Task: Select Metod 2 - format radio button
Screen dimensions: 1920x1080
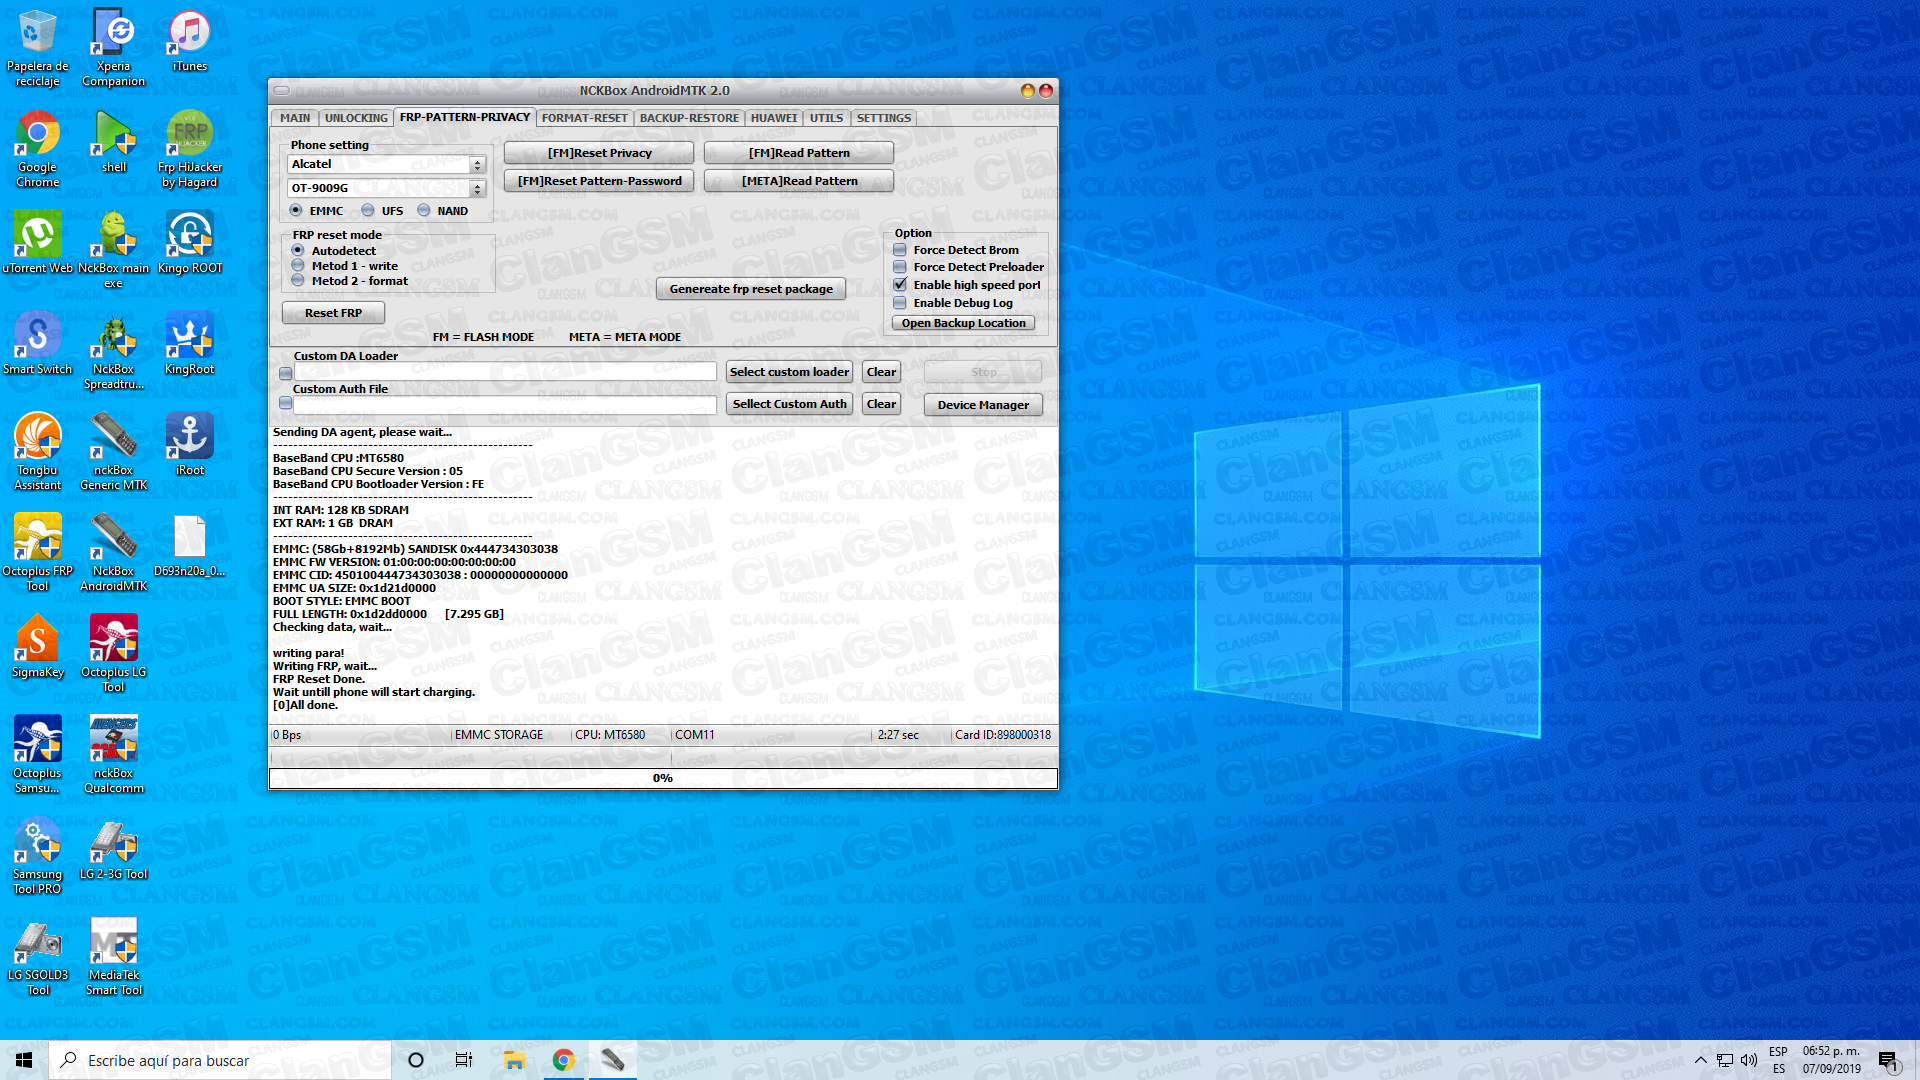Action: (x=298, y=281)
